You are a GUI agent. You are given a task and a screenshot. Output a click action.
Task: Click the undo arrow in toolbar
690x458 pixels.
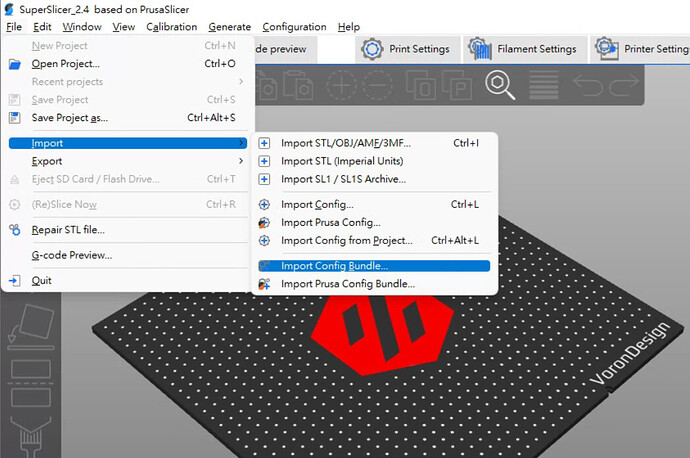(x=587, y=84)
